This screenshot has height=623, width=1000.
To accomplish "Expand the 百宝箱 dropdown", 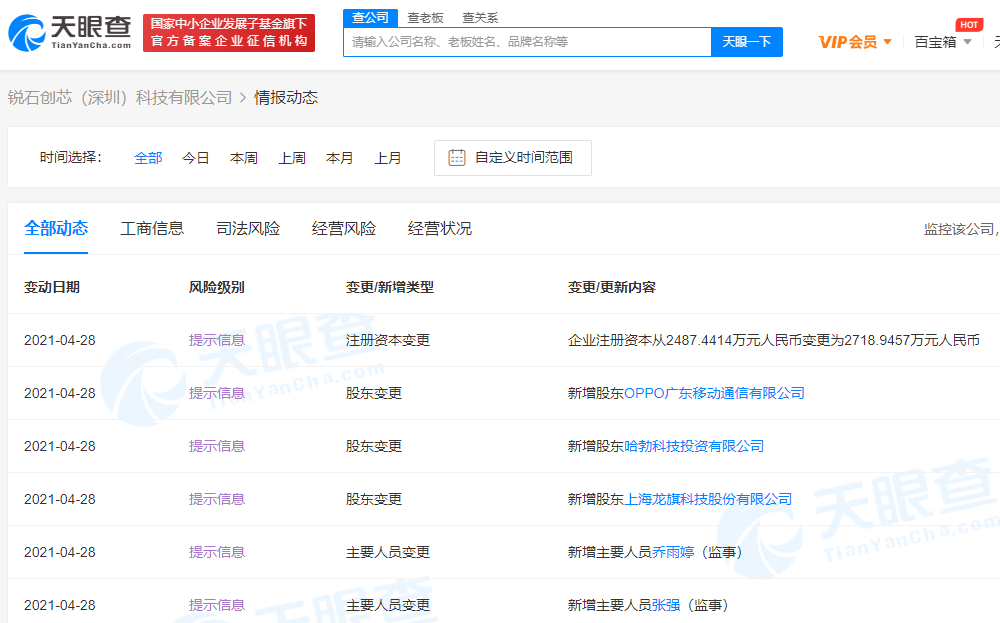I will (x=943, y=42).
